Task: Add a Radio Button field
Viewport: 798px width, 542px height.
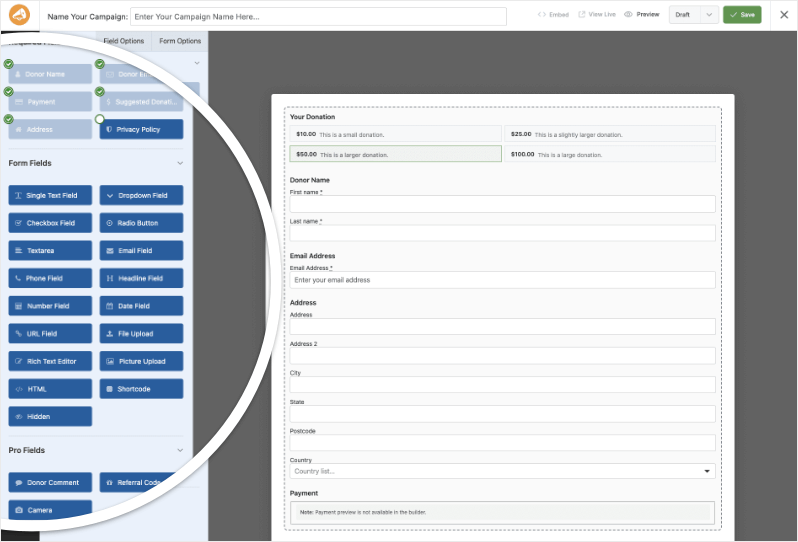Action: (141, 223)
